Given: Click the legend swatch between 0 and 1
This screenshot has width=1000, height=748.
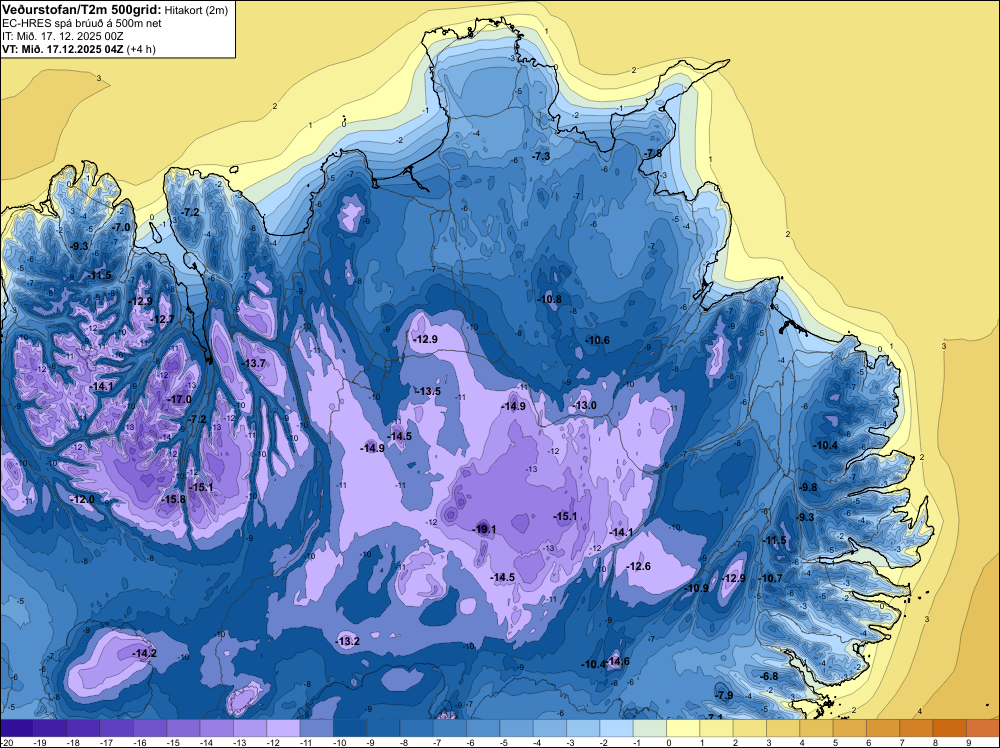Looking at the screenshot, I should (x=683, y=728).
